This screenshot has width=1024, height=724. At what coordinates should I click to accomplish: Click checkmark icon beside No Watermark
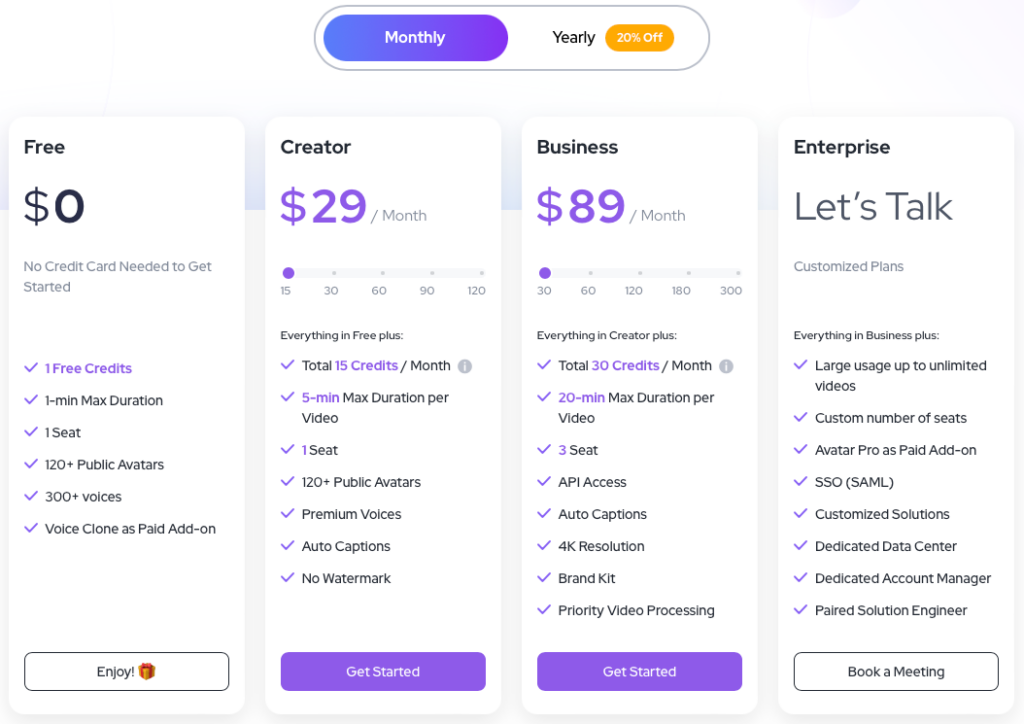pos(288,578)
